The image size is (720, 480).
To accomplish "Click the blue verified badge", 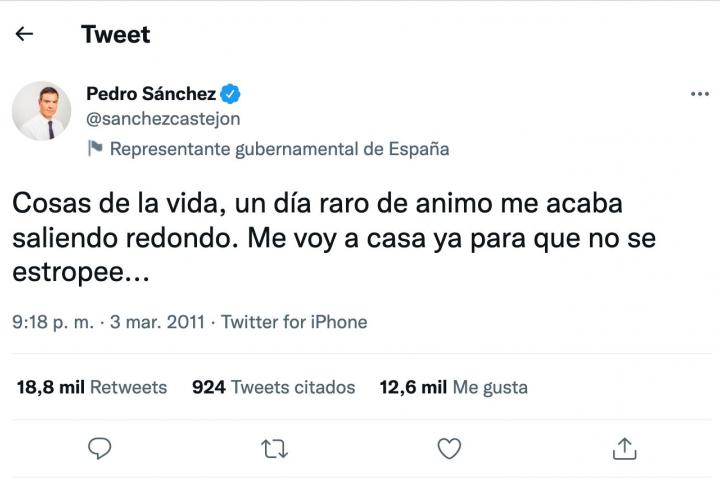I will [230, 94].
